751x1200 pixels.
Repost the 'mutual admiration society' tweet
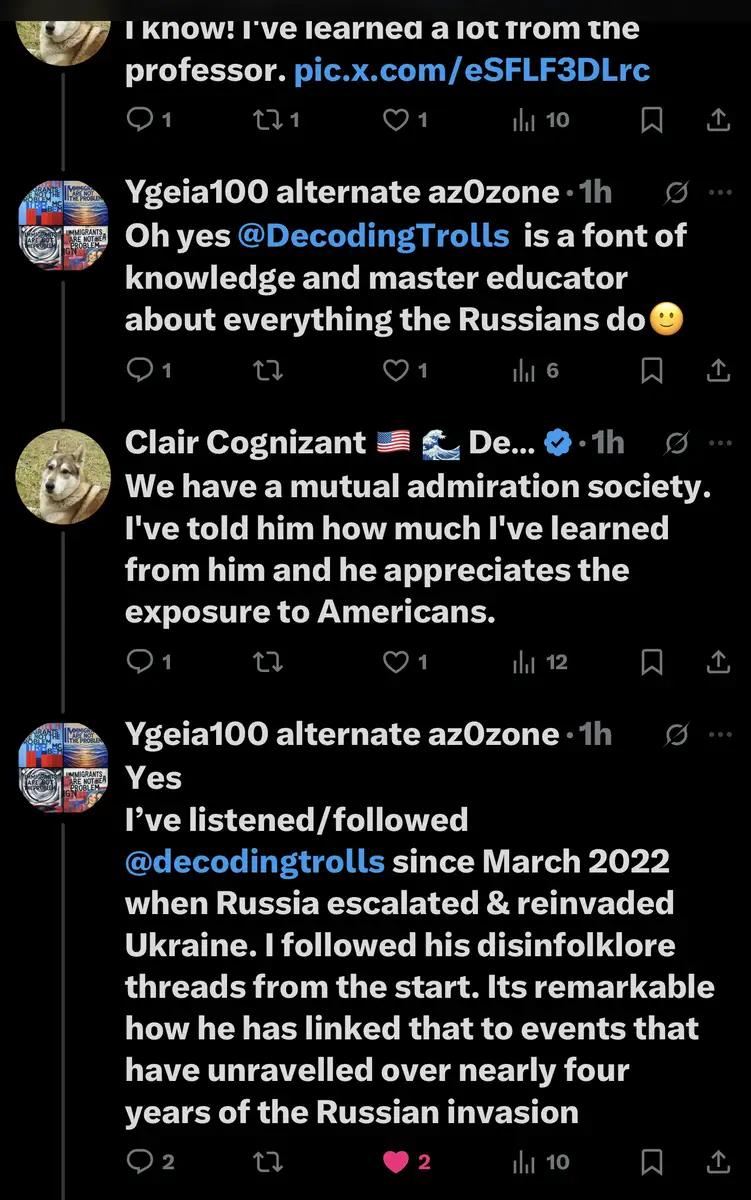(x=267, y=662)
